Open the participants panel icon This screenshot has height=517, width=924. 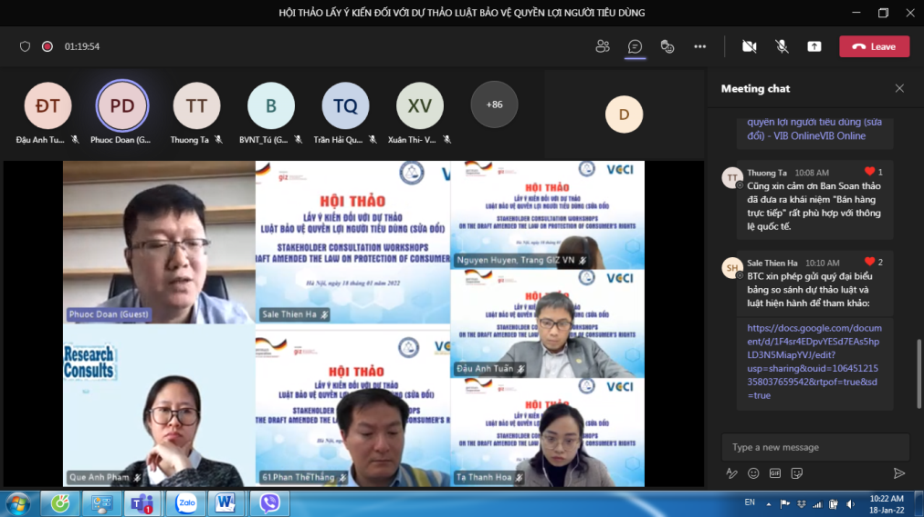pyautogui.click(x=602, y=46)
